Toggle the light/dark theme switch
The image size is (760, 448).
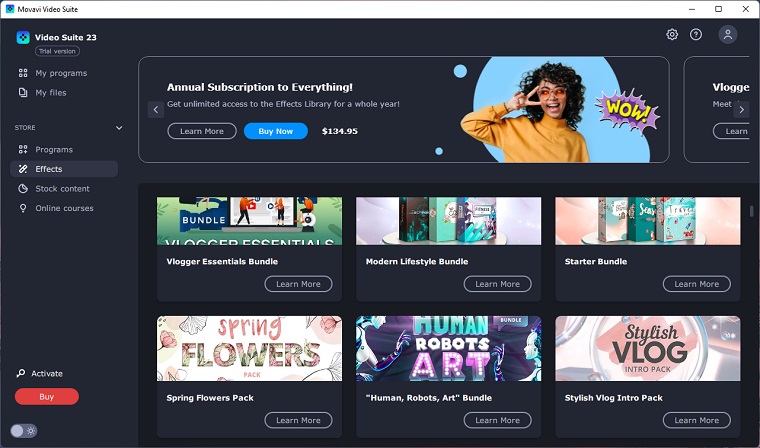tap(24, 431)
